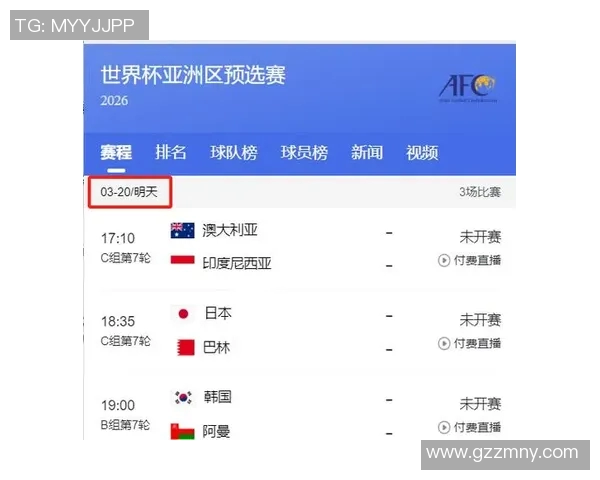
Task: Switch to the 视频 video tab
Action: [422, 152]
